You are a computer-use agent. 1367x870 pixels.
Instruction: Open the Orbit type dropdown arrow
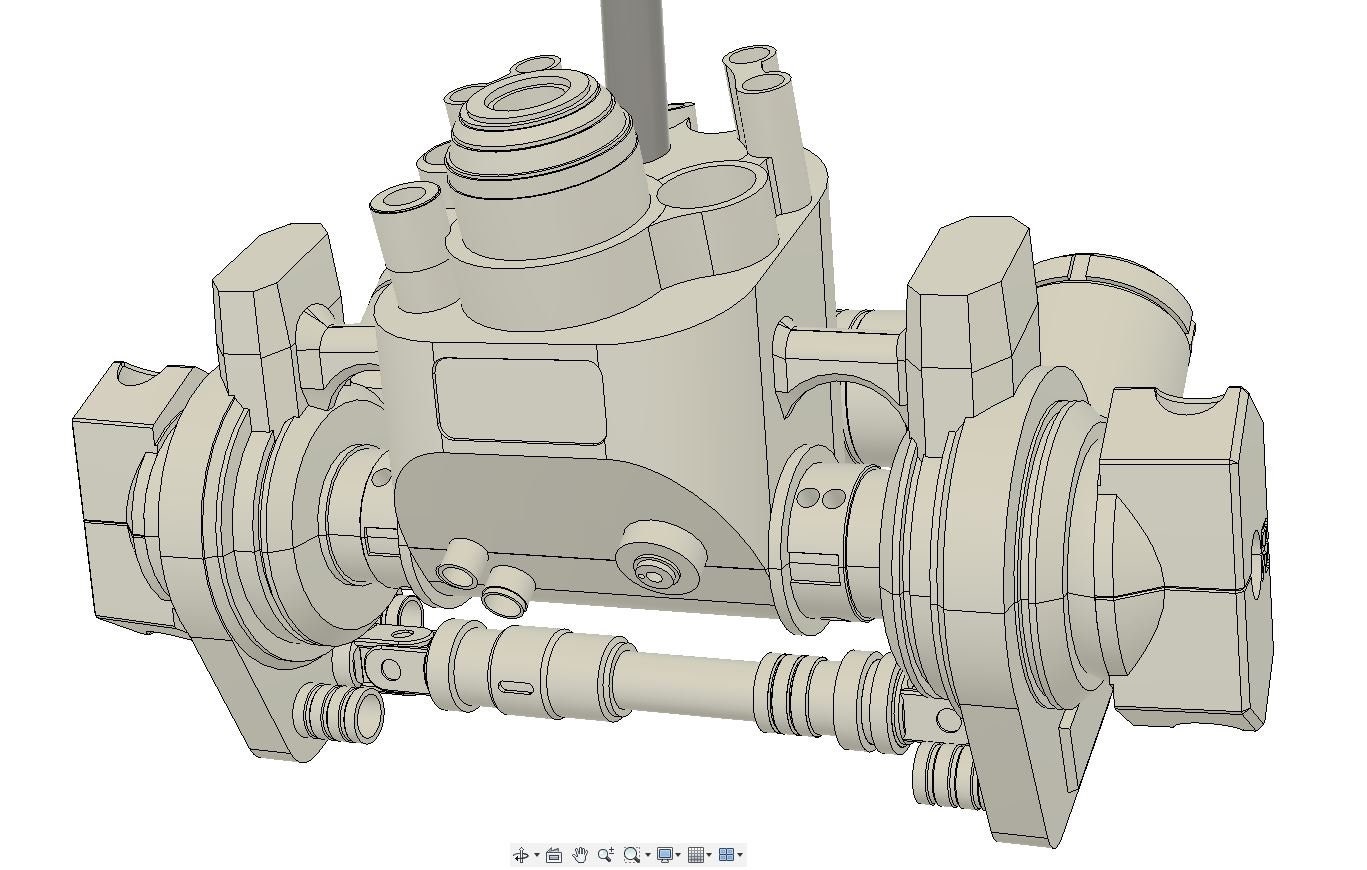pyautogui.click(x=536, y=855)
